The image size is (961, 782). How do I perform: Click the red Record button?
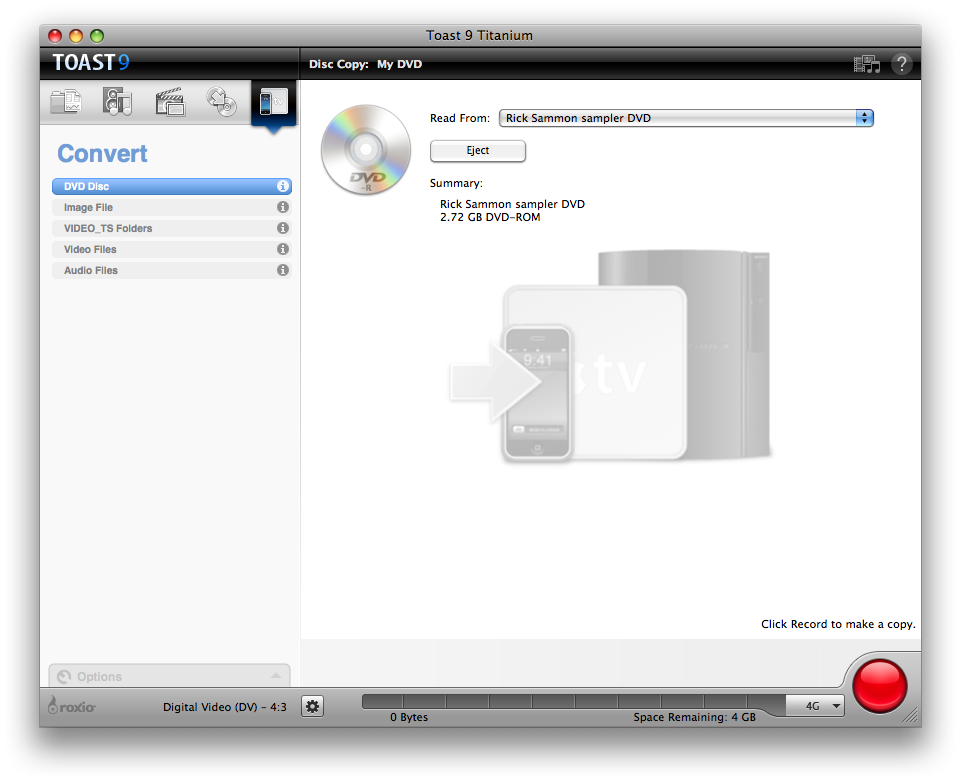pyautogui.click(x=879, y=686)
